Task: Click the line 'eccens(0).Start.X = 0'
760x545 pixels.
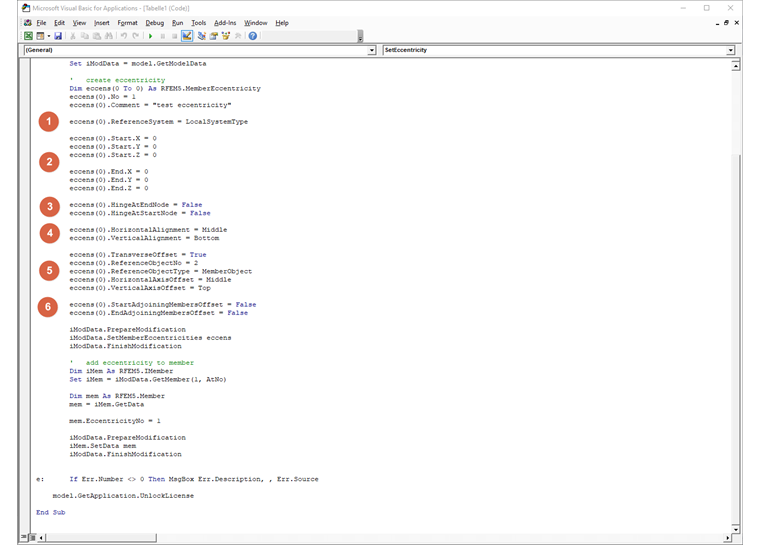Action: pyautogui.click(x=113, y=138)
